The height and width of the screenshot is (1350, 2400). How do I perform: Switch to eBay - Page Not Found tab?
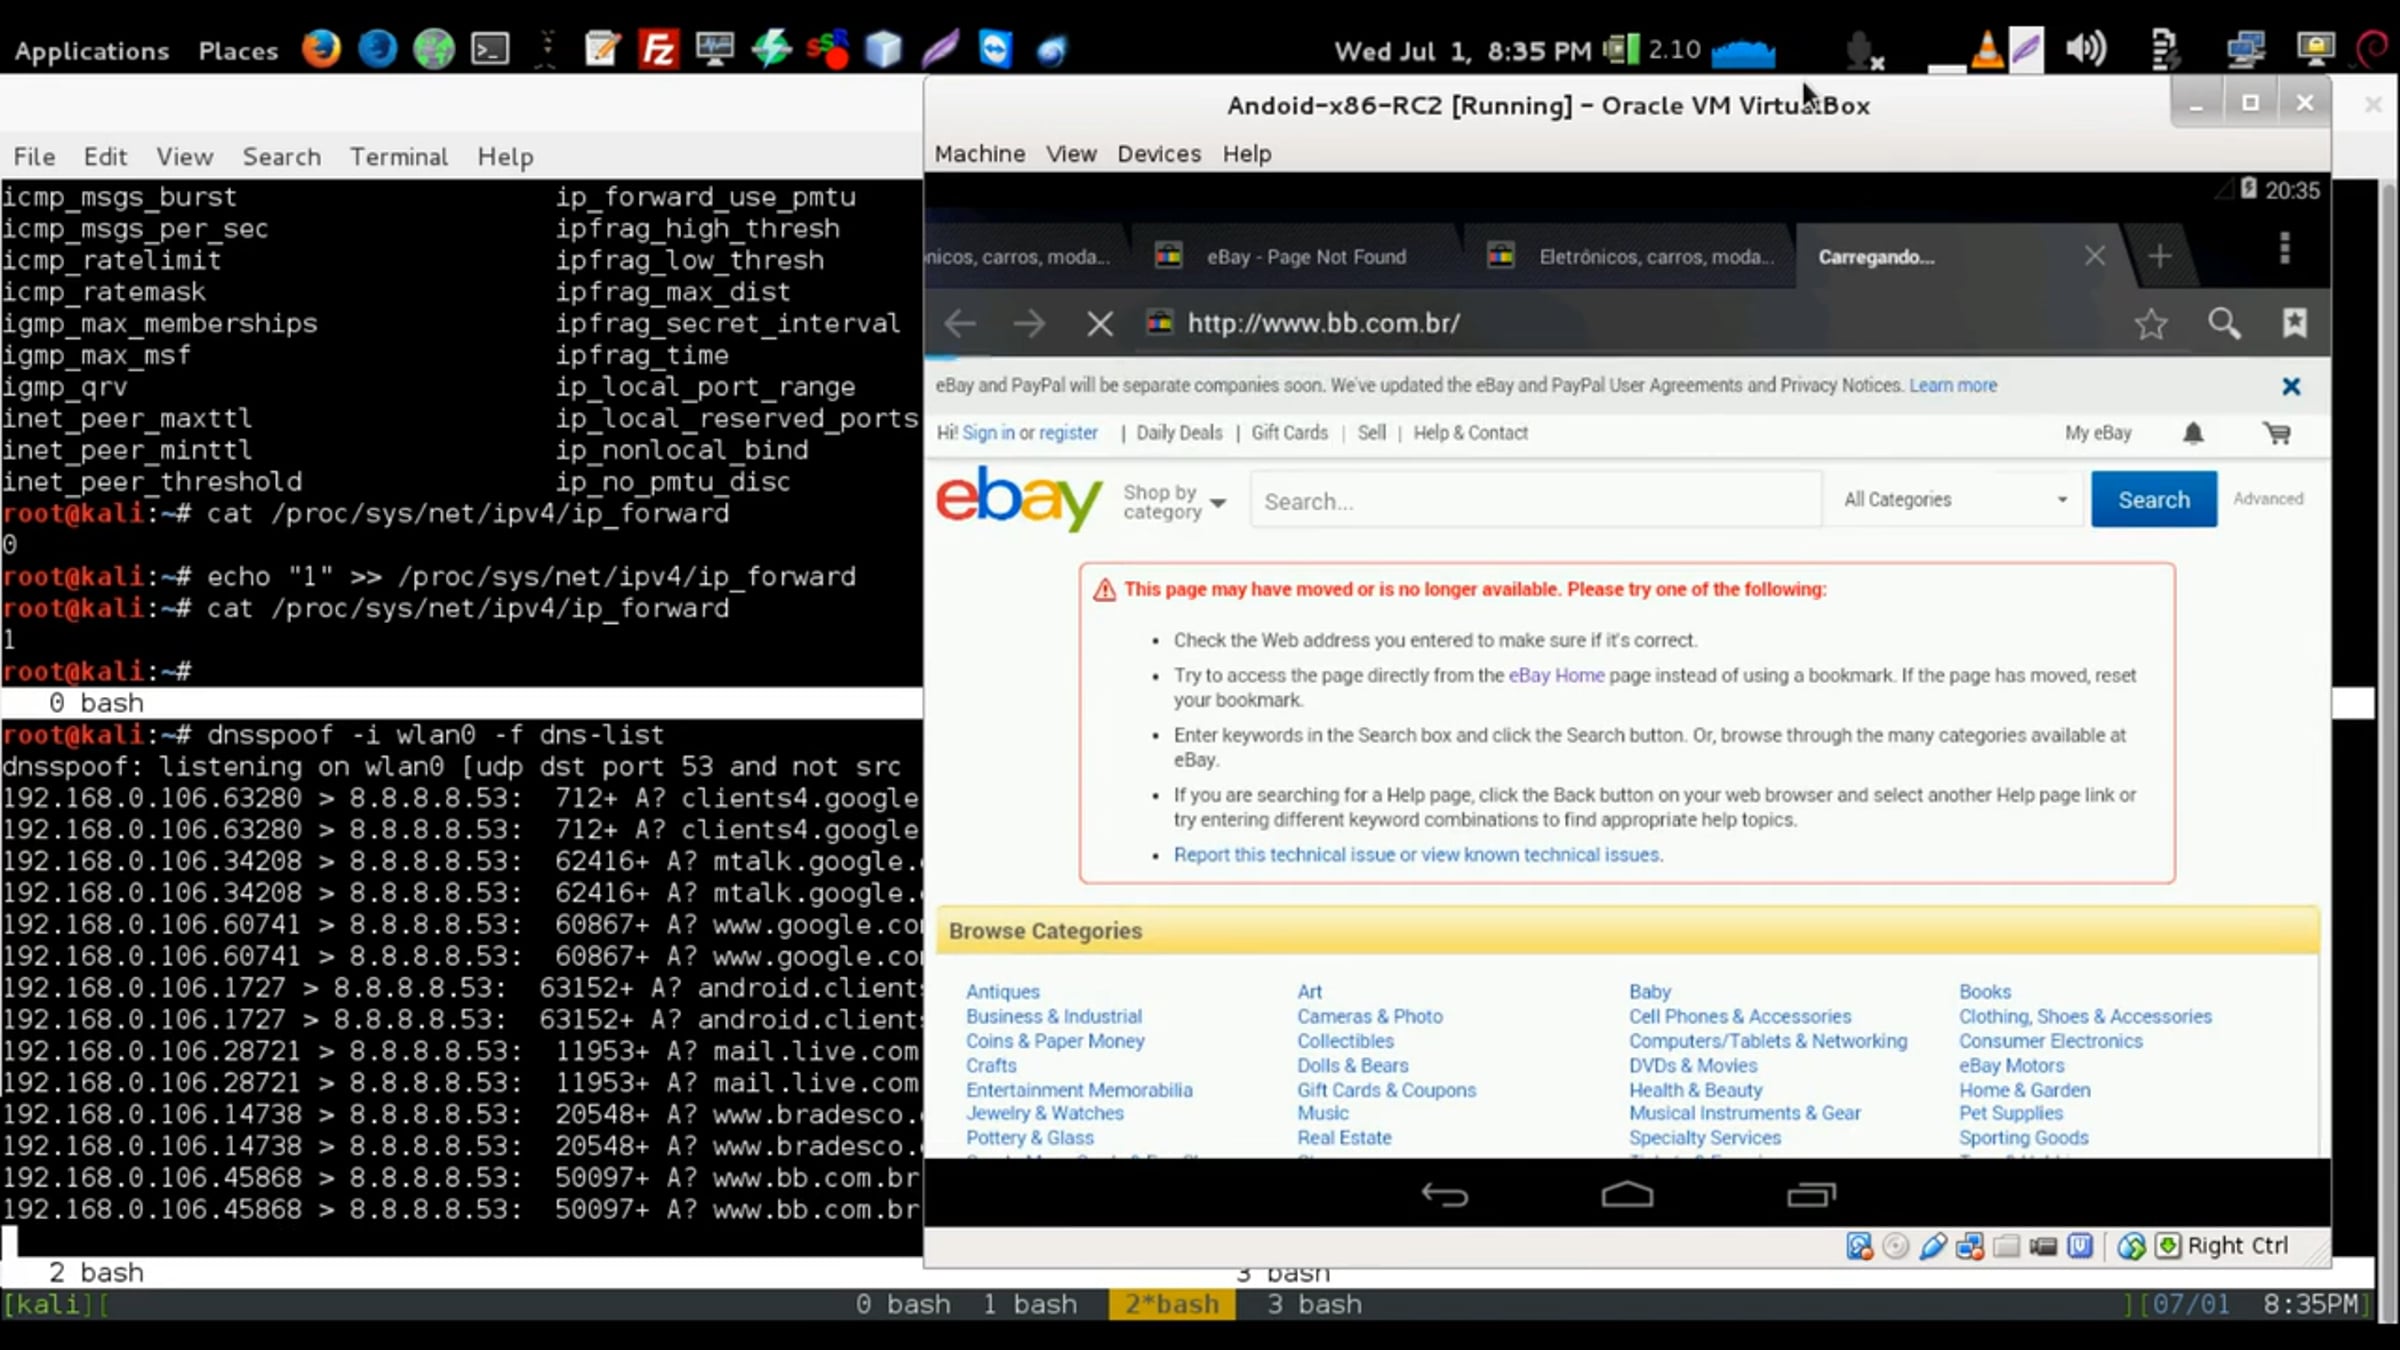pos(1298,257)
